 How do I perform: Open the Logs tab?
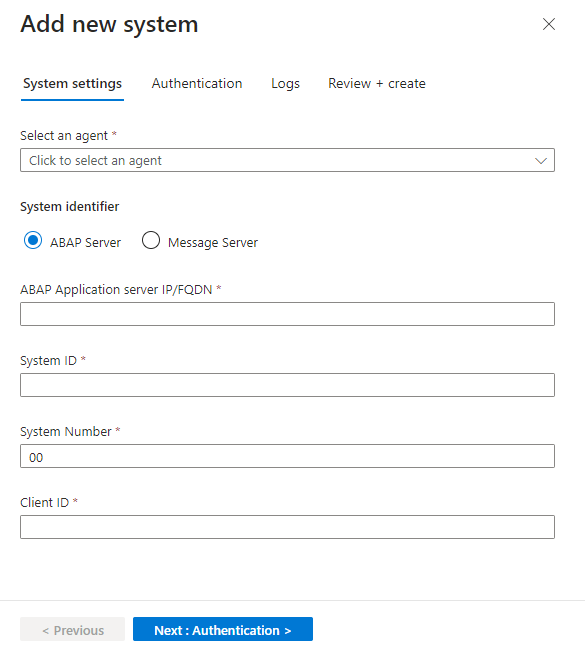tap(285, 83)
